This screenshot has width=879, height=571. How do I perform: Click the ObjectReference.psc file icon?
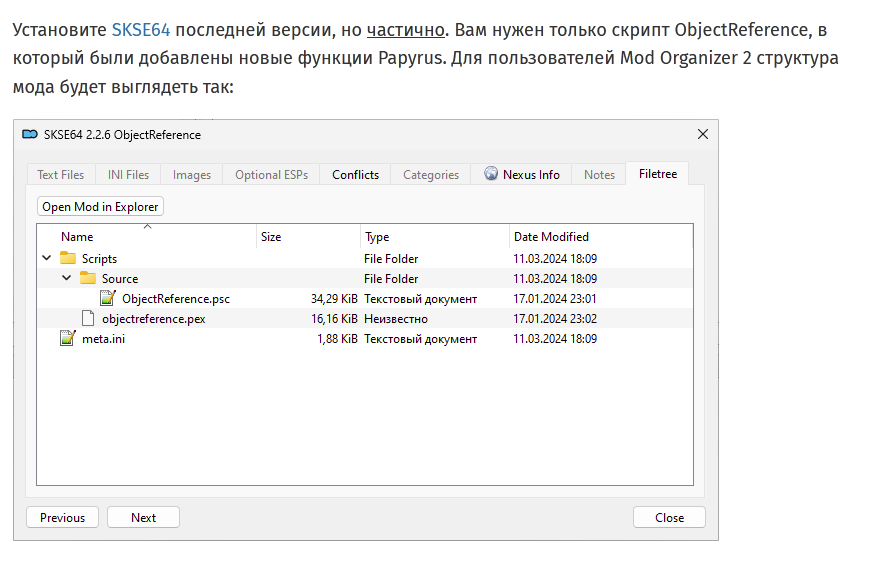(108, 298)
